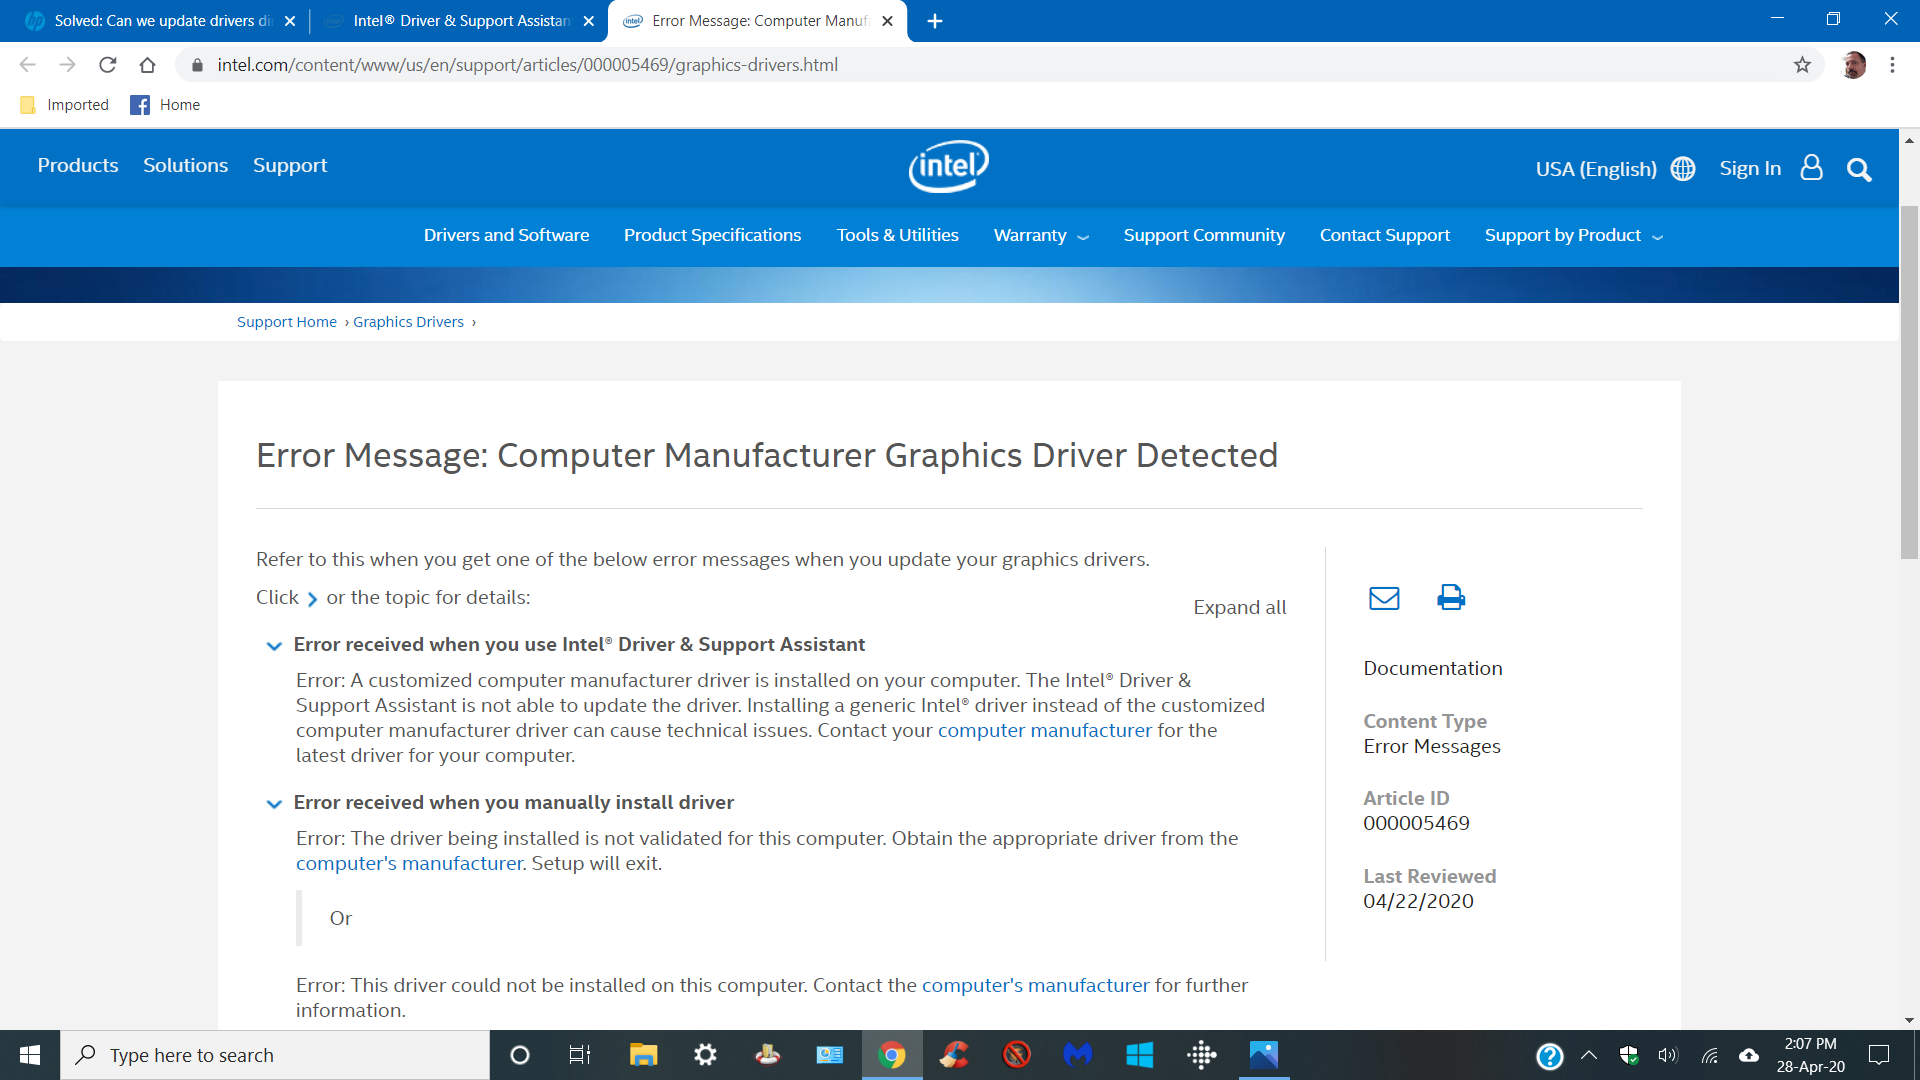Open the language globe icon
The height and width of the screenshot is (1080, 1920).
1682,168
